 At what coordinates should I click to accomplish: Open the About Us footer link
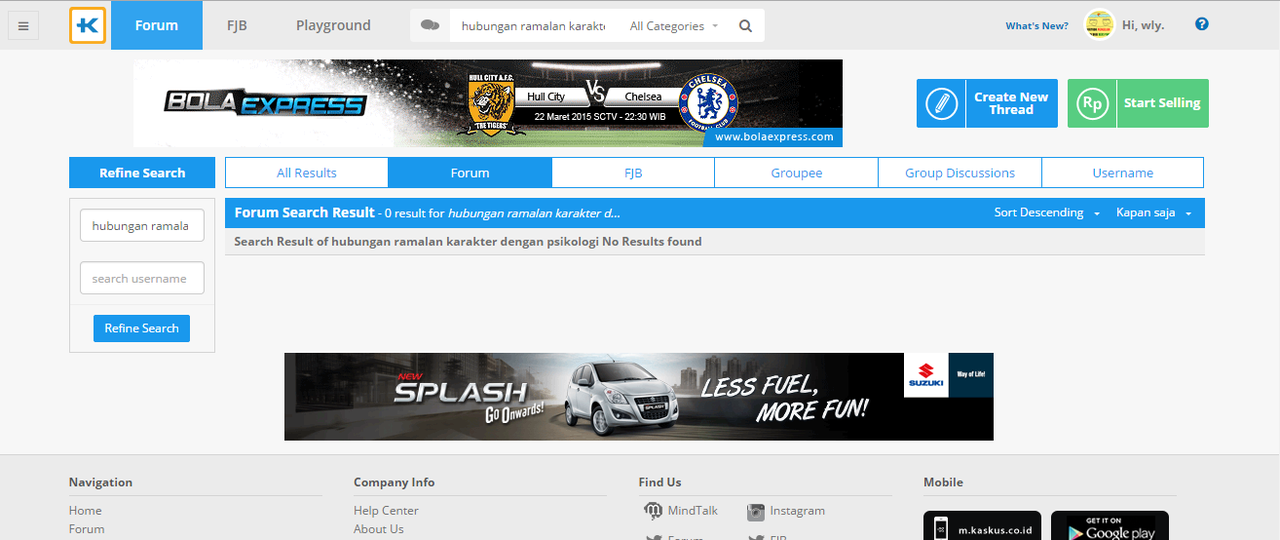(378, 529)
